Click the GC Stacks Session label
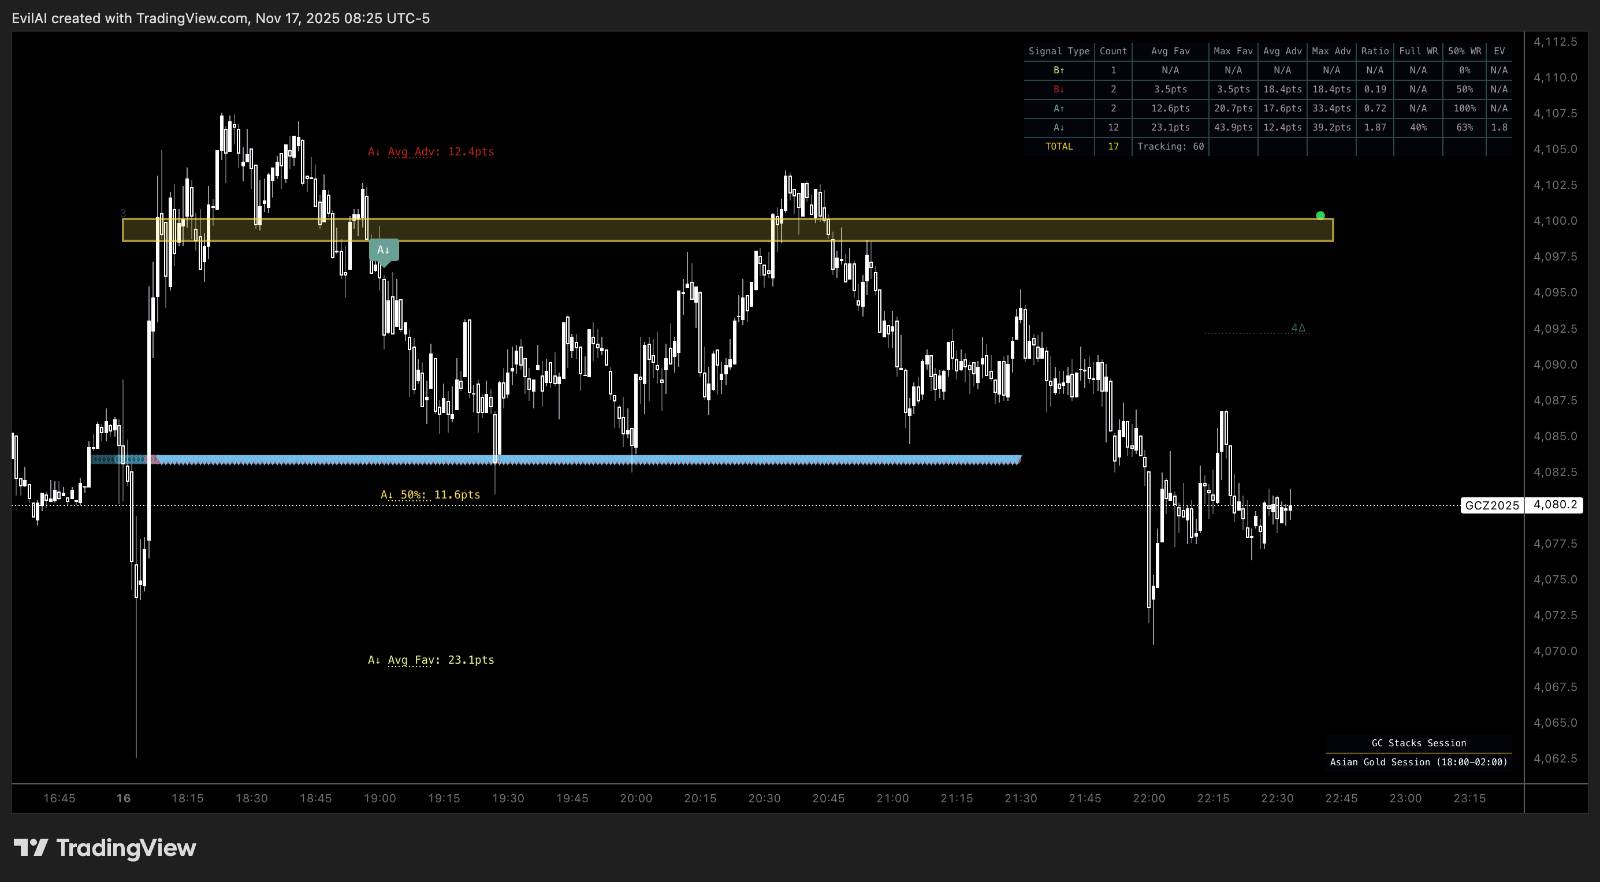 1418,743
